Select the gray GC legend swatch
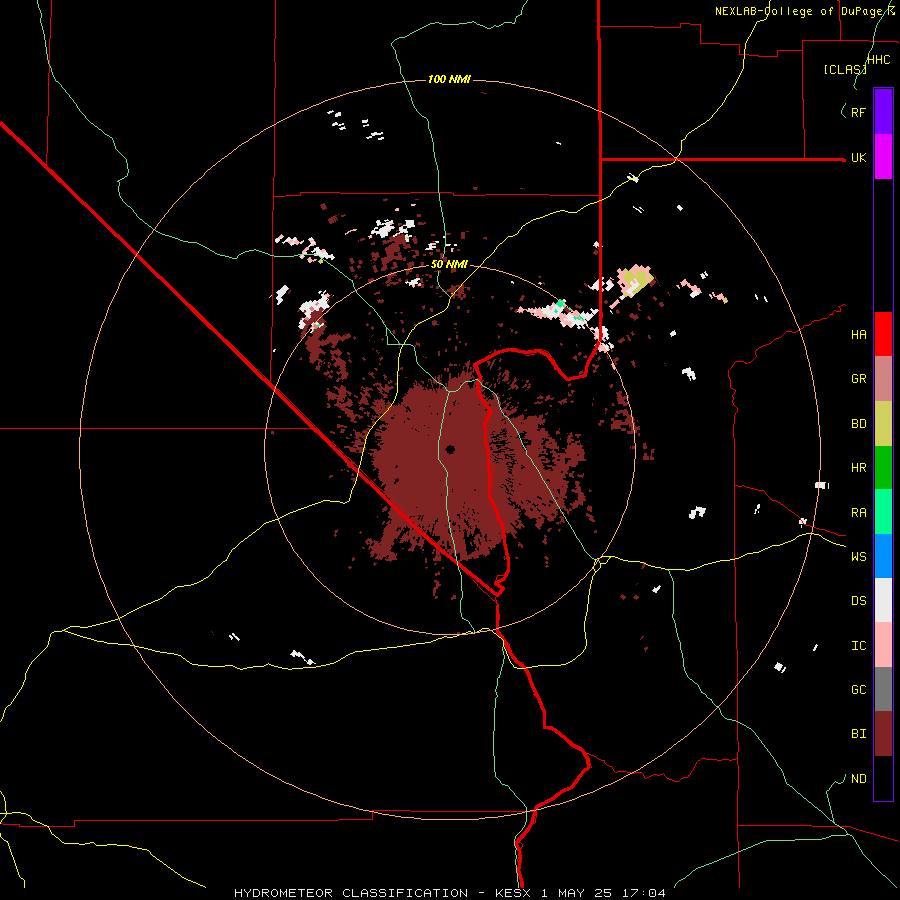The height and width of the screenshot is (900, 900). (x=883, y=689)
